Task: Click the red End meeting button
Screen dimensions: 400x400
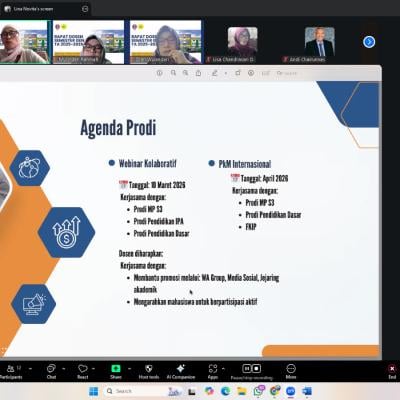Action: point(392,371)
